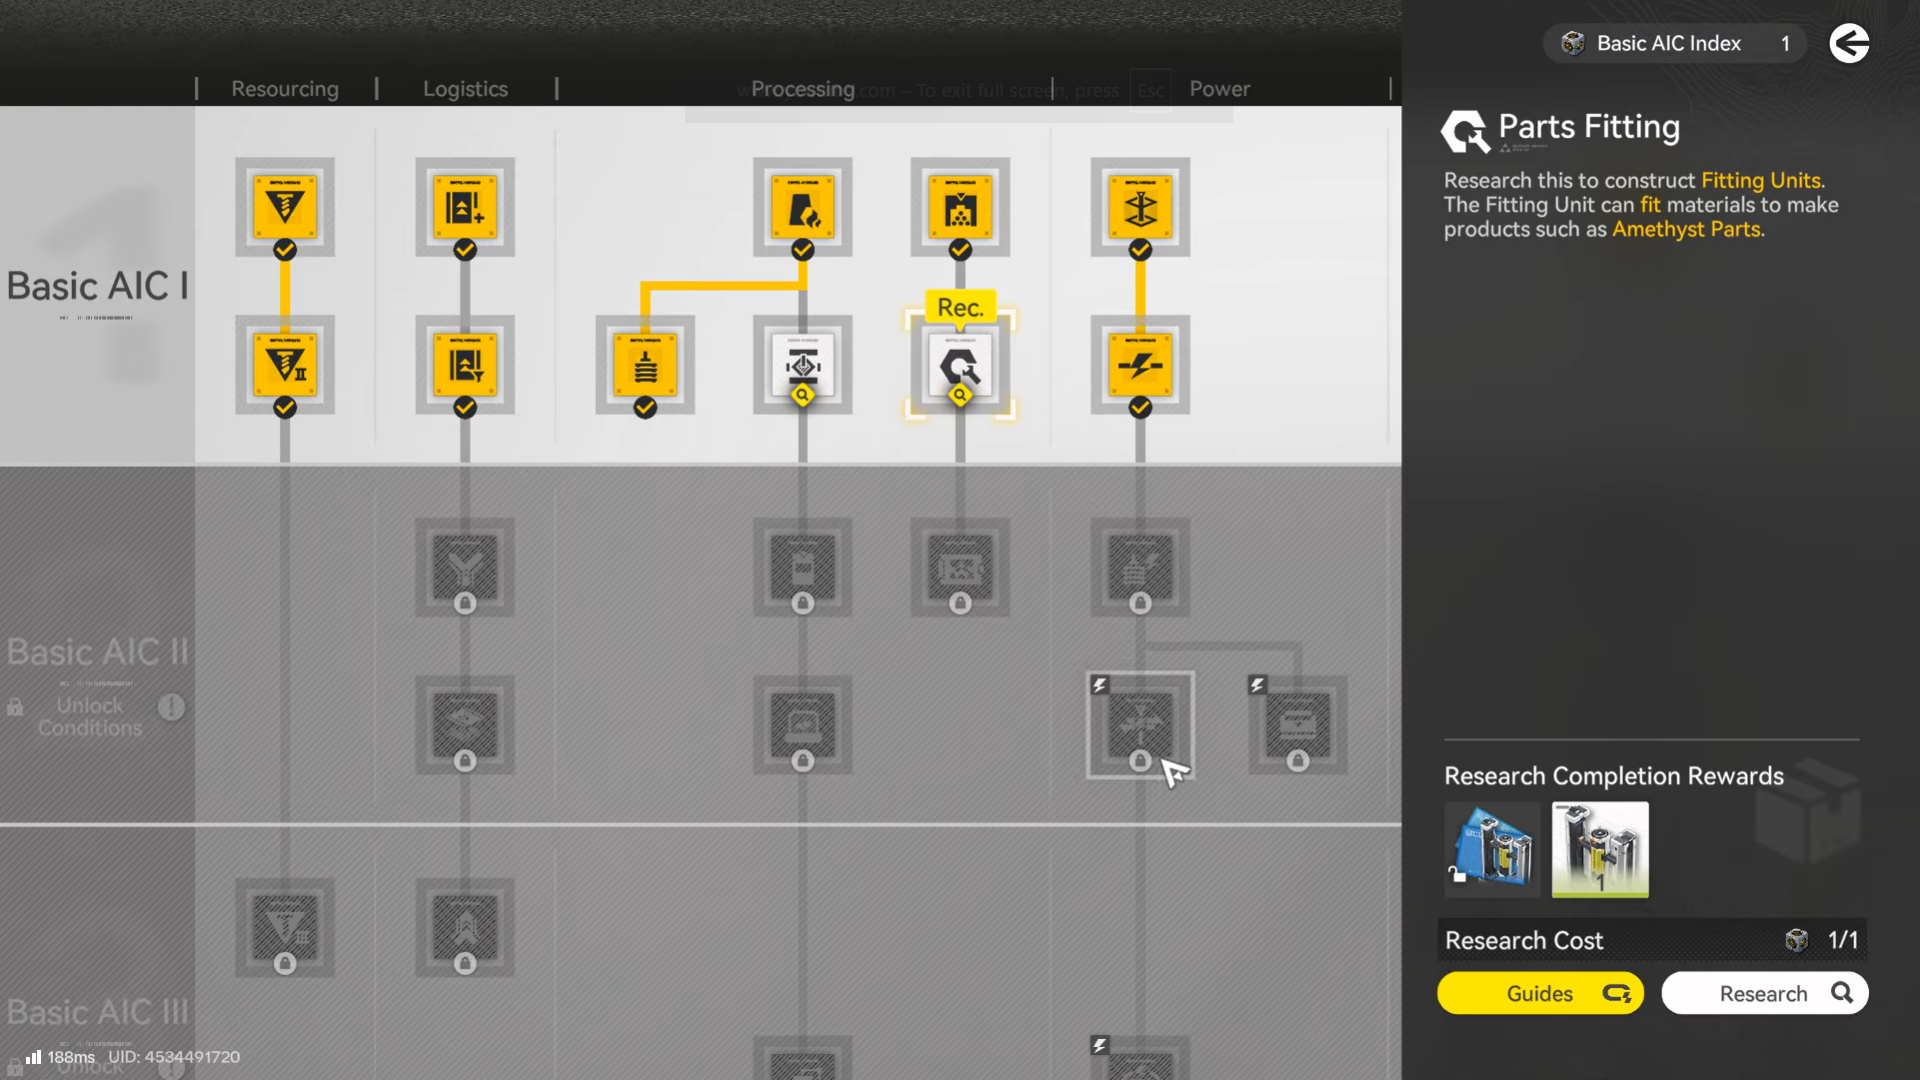Select the funnel II resourcing node
Viewport: 1920px width, 1080px height.
pos(285,366)
